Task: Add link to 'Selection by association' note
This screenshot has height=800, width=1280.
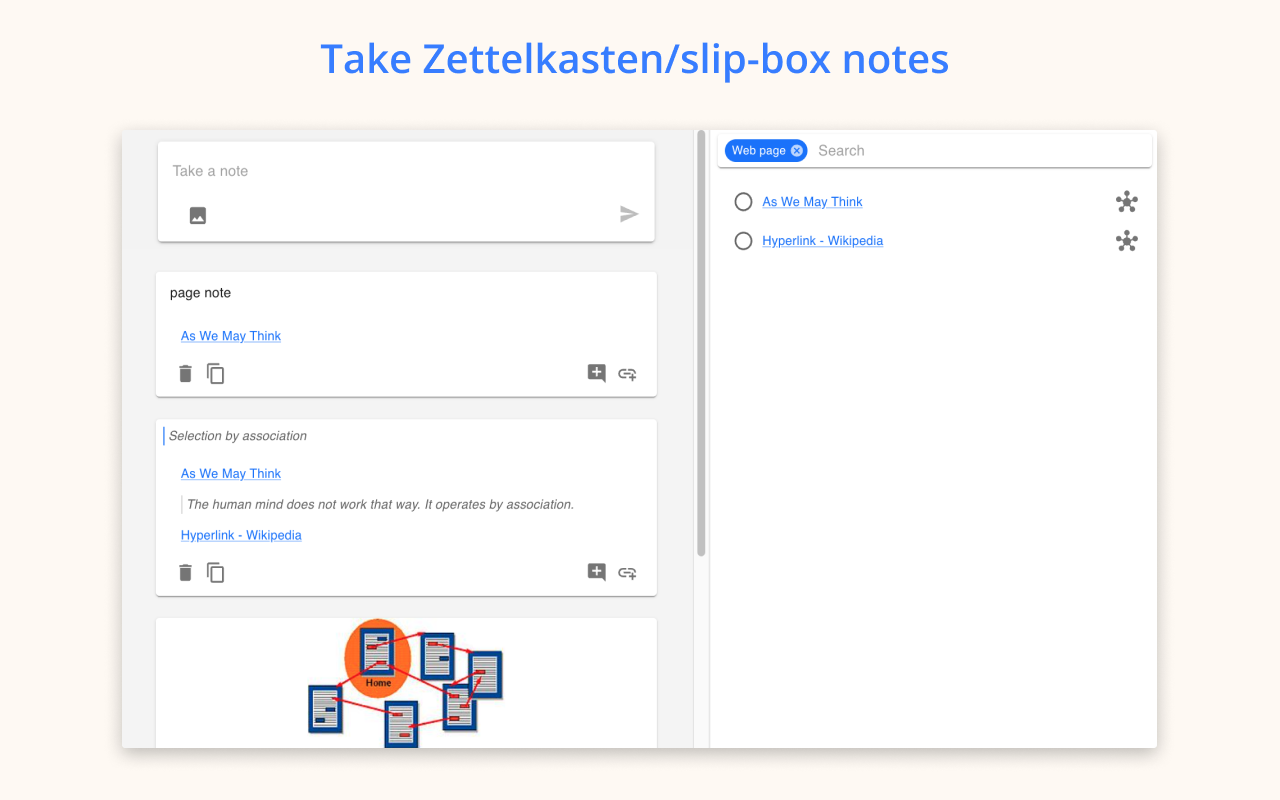Action: tap(627, 573)
